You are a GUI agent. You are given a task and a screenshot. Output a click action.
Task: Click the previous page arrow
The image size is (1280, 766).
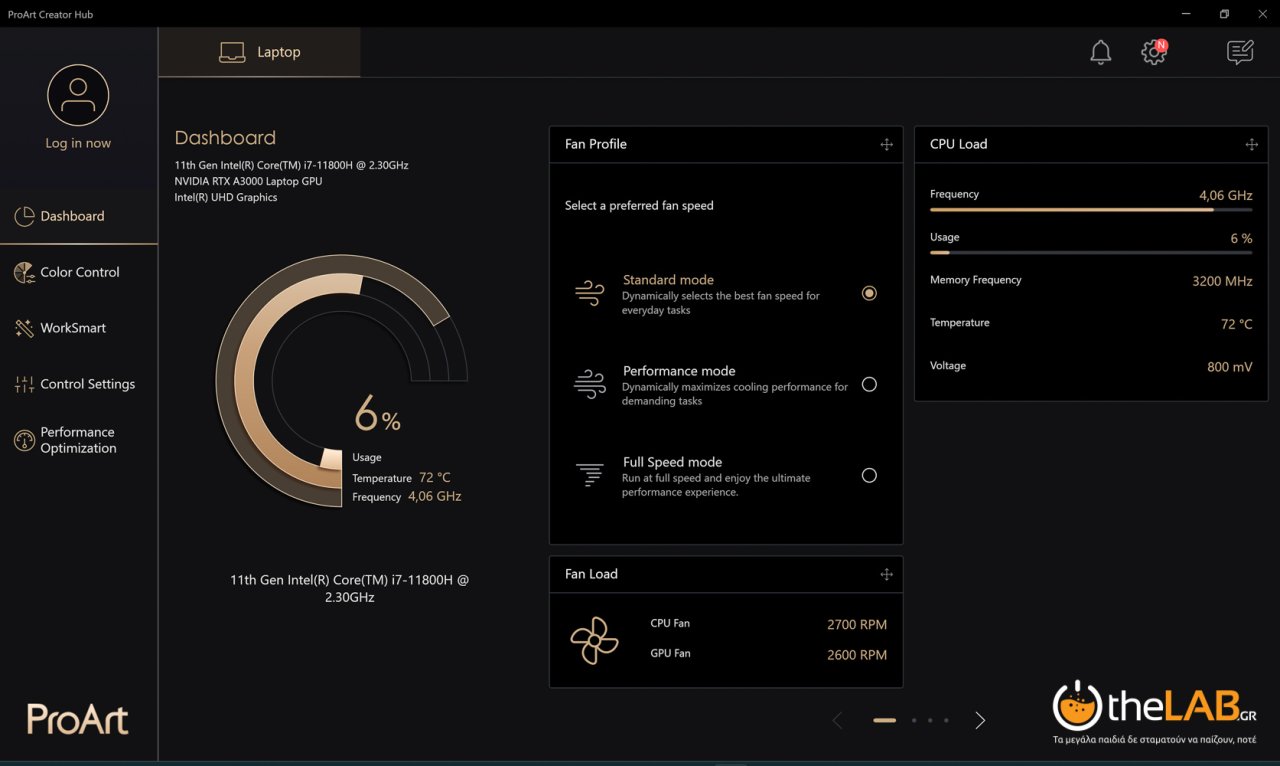coord(837,720)
